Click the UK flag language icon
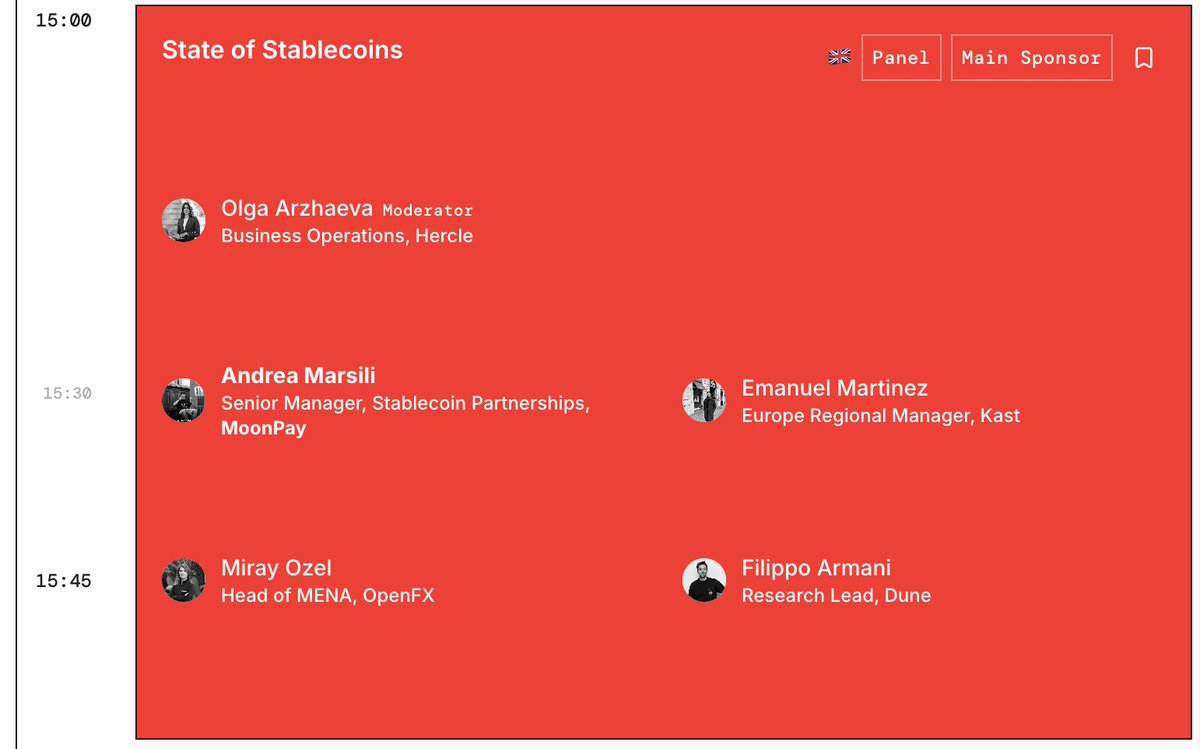Screen dimensions: 1200x749 [840, 58]
